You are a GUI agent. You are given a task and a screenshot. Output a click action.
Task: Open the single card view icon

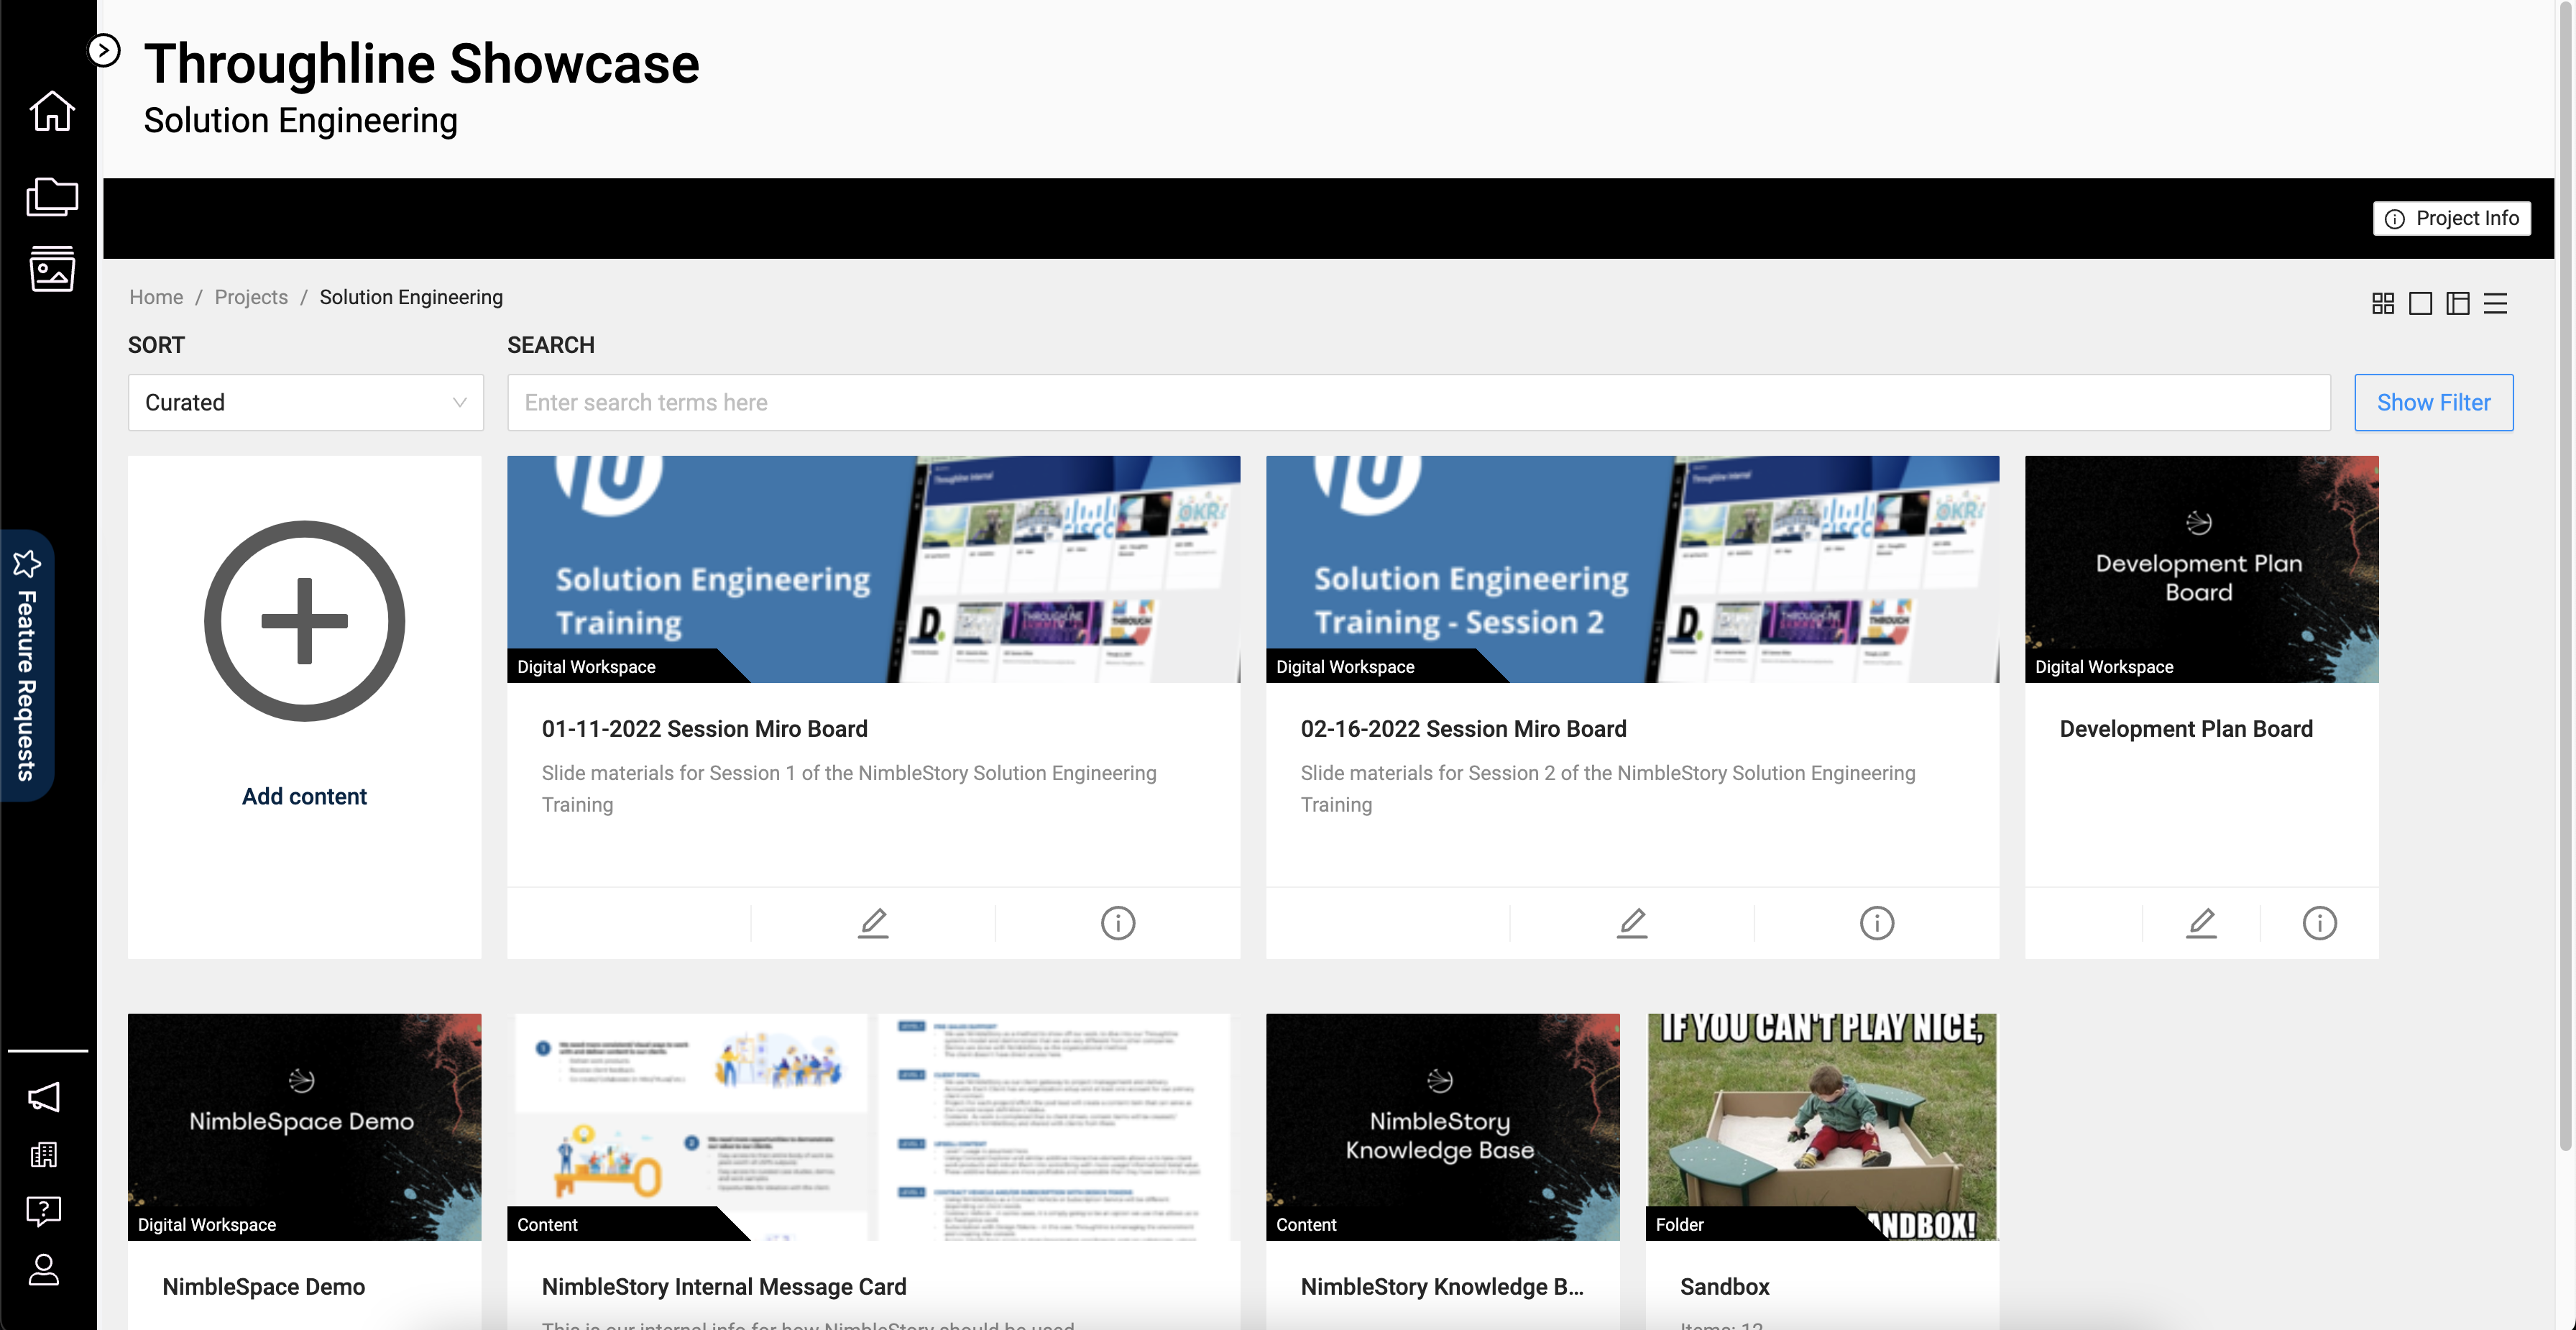pos(2421,303)
